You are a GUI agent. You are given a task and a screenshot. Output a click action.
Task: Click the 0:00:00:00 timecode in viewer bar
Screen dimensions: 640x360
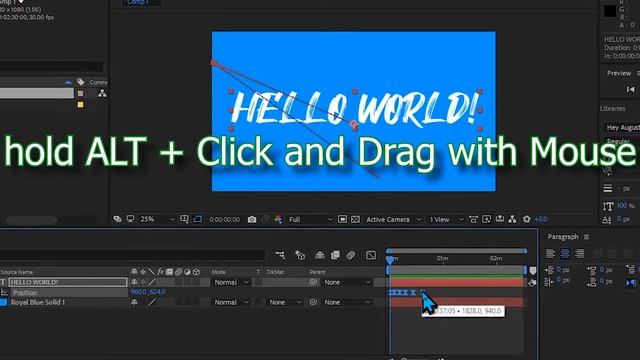(x=224, y=220)
